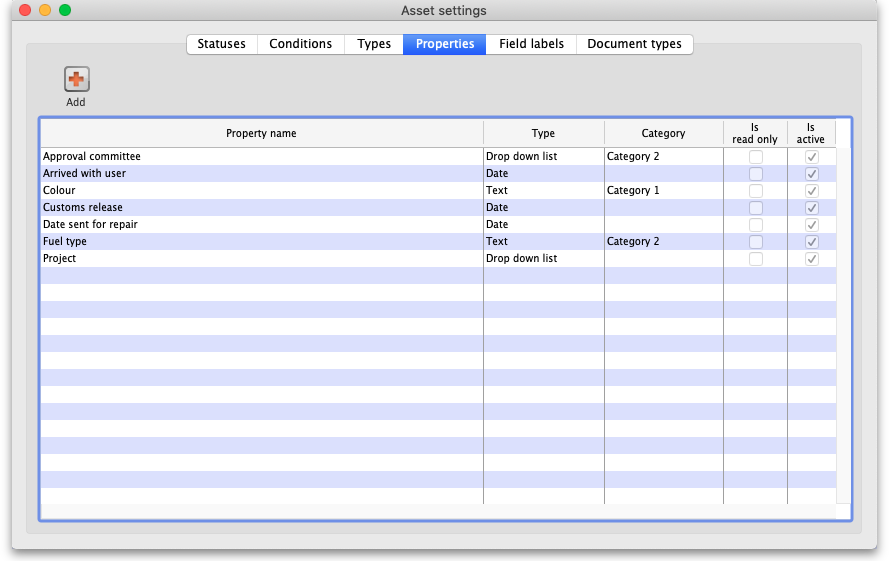Click the Add property plus icon

coord(77,80)
